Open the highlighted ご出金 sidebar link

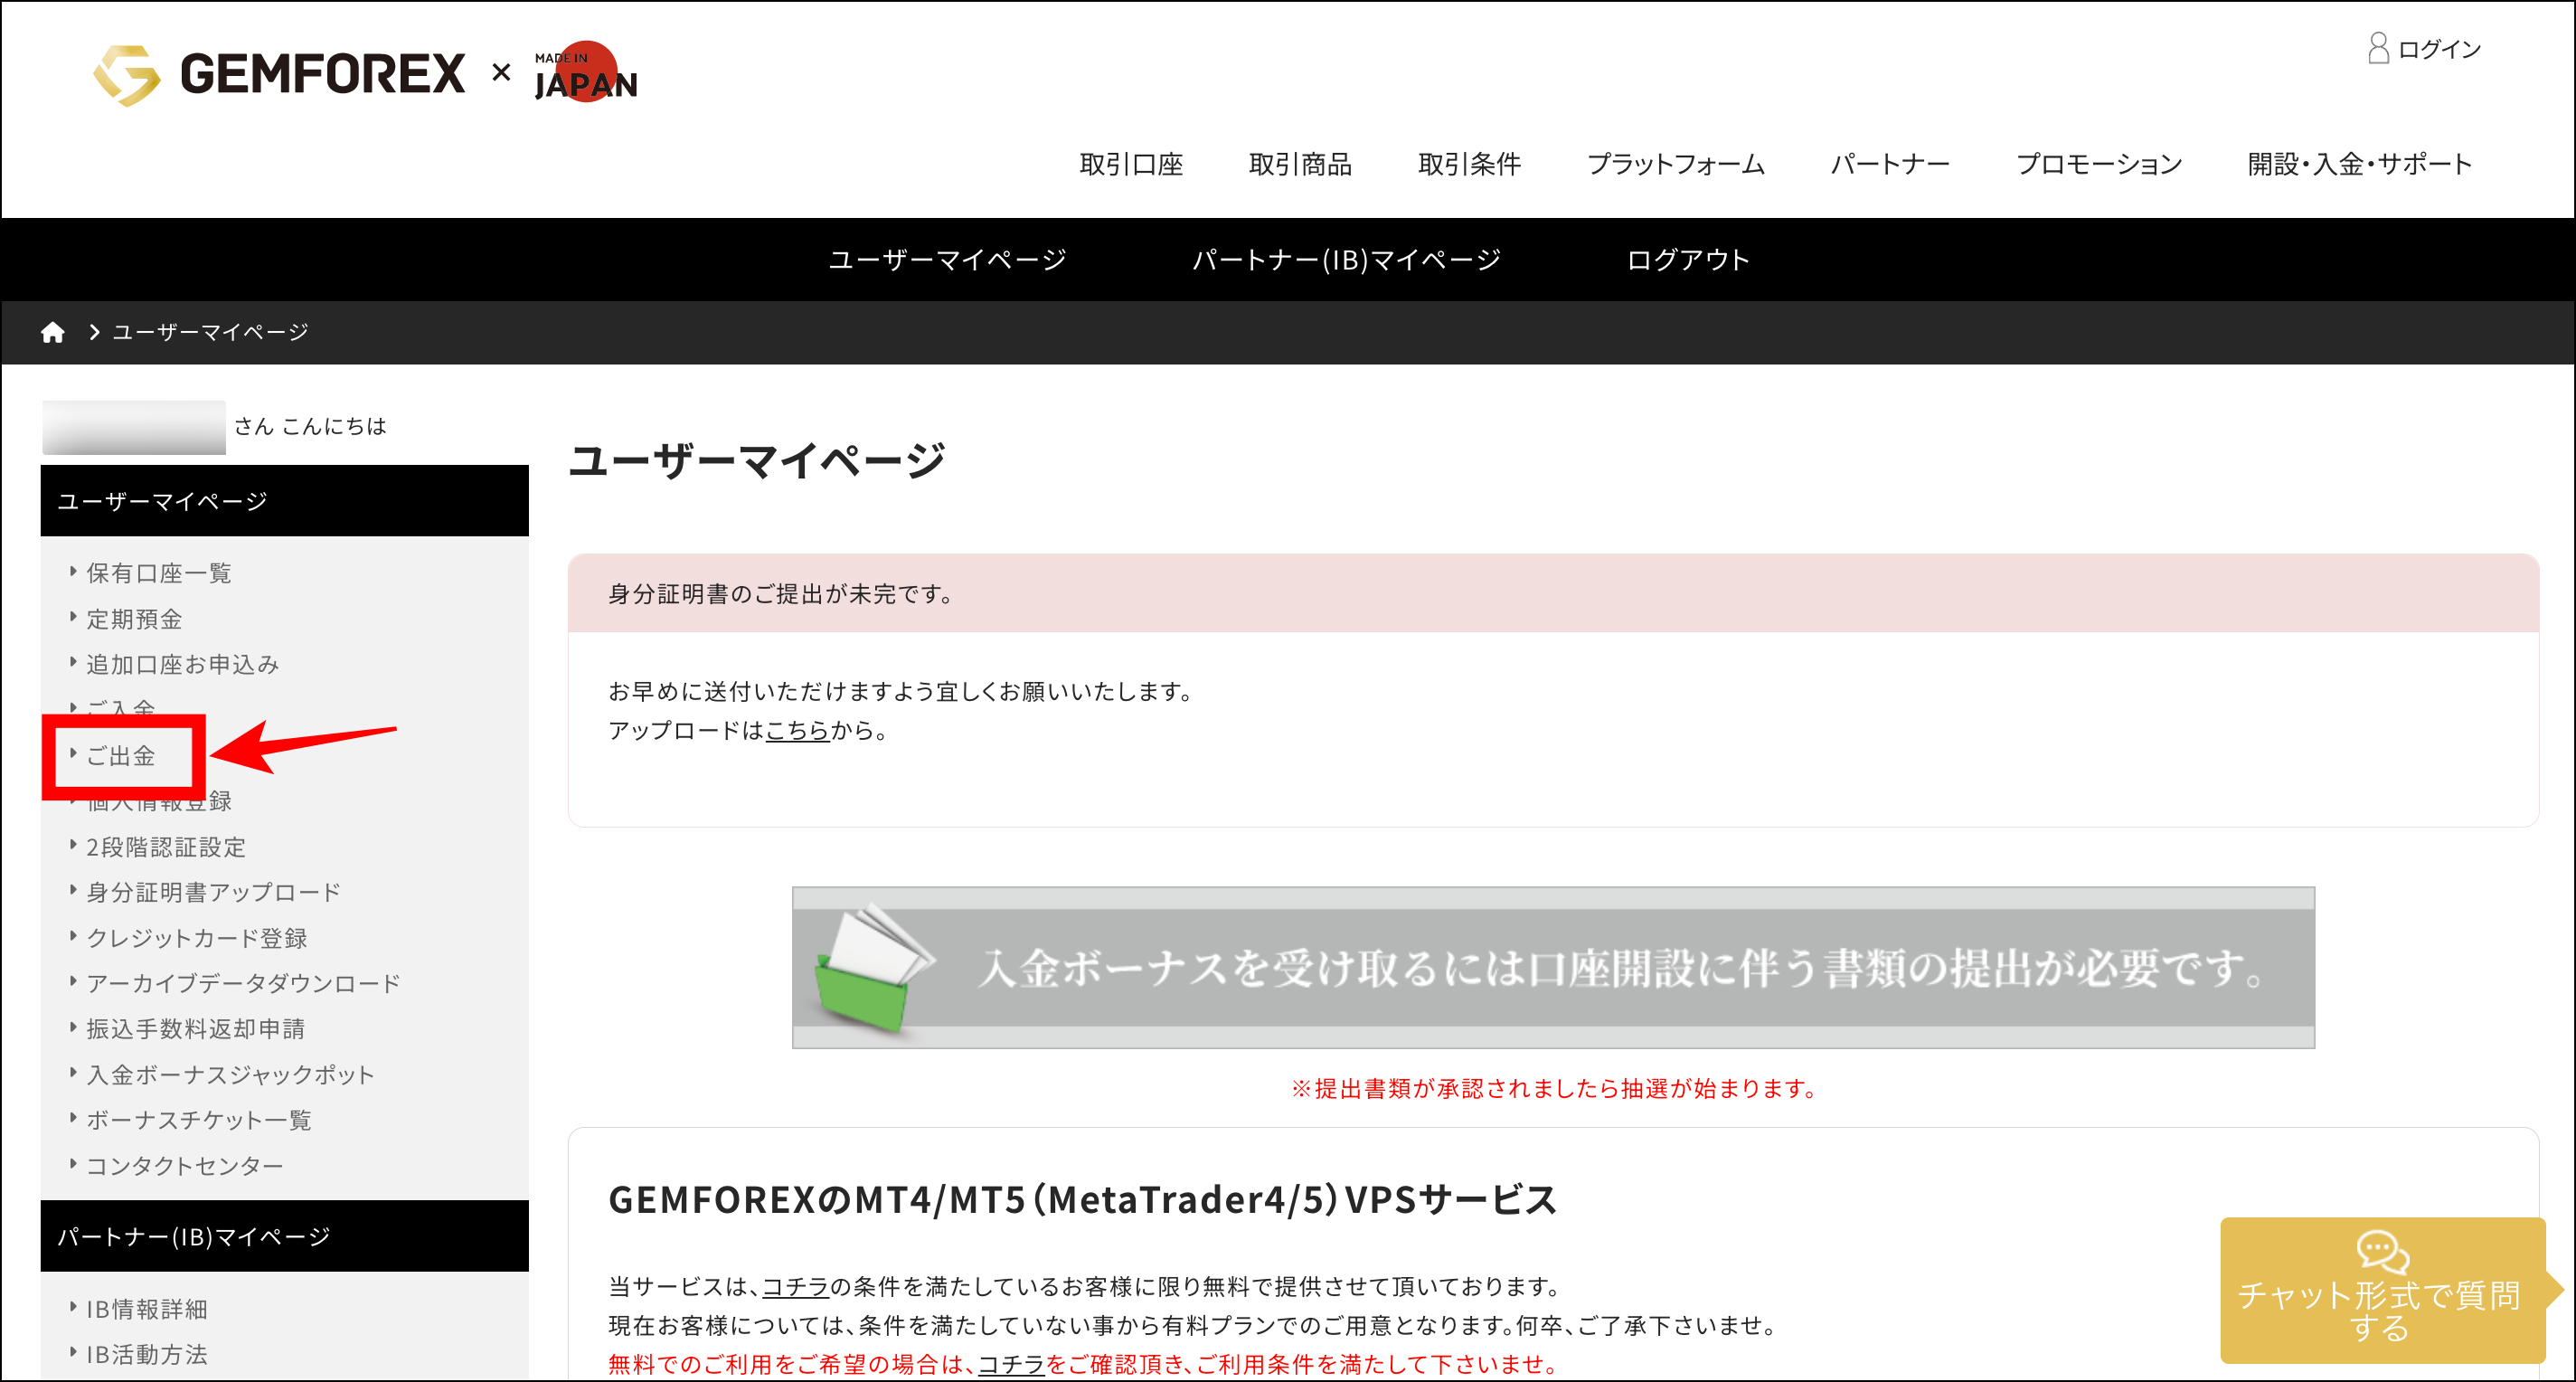pyautogui.click(x=122, y=755)
